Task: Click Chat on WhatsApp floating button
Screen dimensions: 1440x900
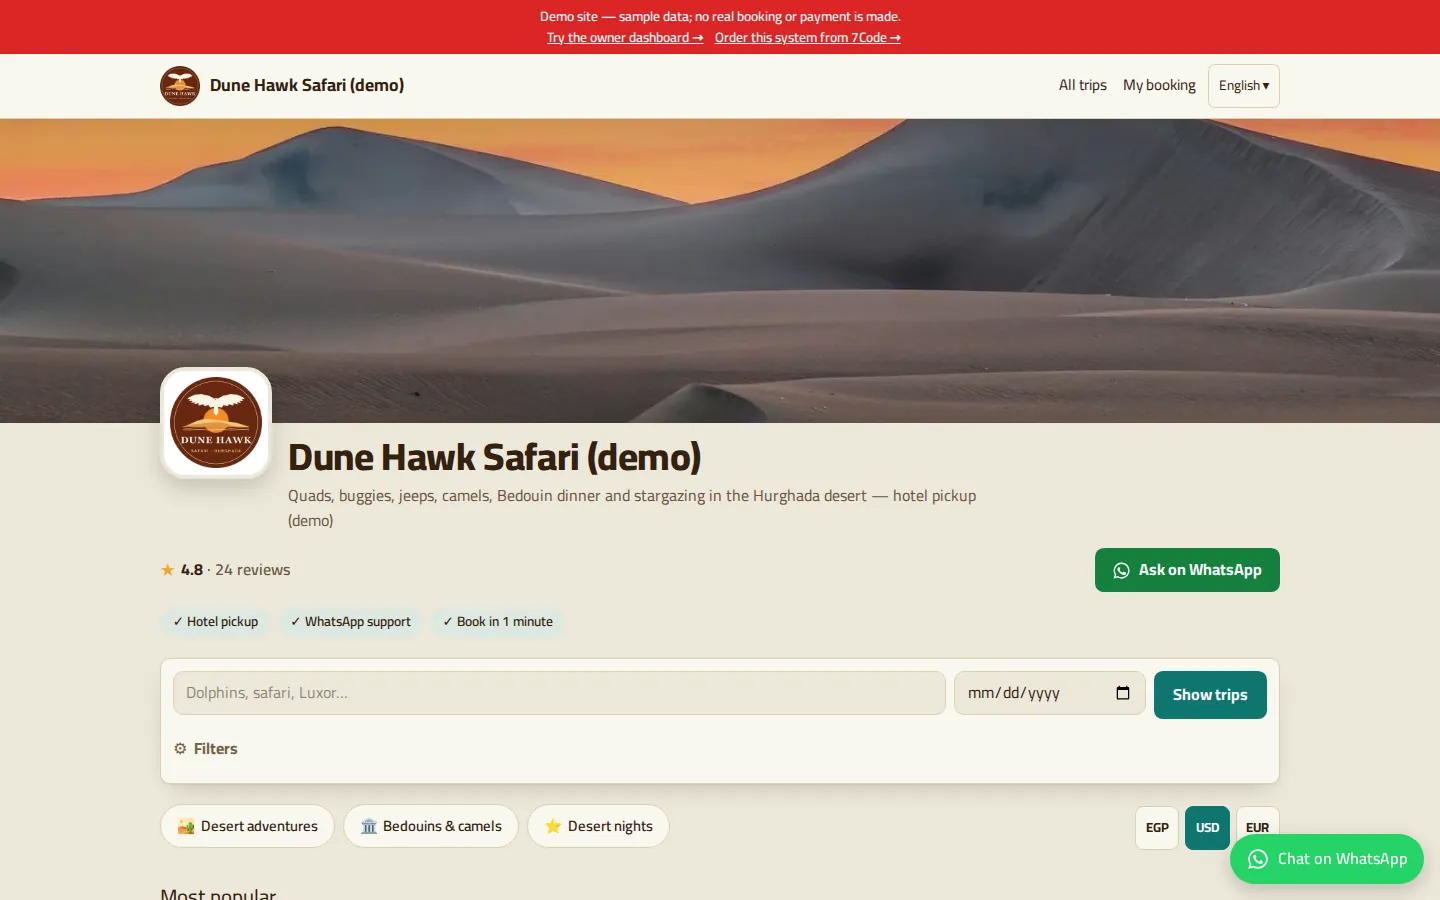Action: pyautogui.click(x=1327, y=859)
